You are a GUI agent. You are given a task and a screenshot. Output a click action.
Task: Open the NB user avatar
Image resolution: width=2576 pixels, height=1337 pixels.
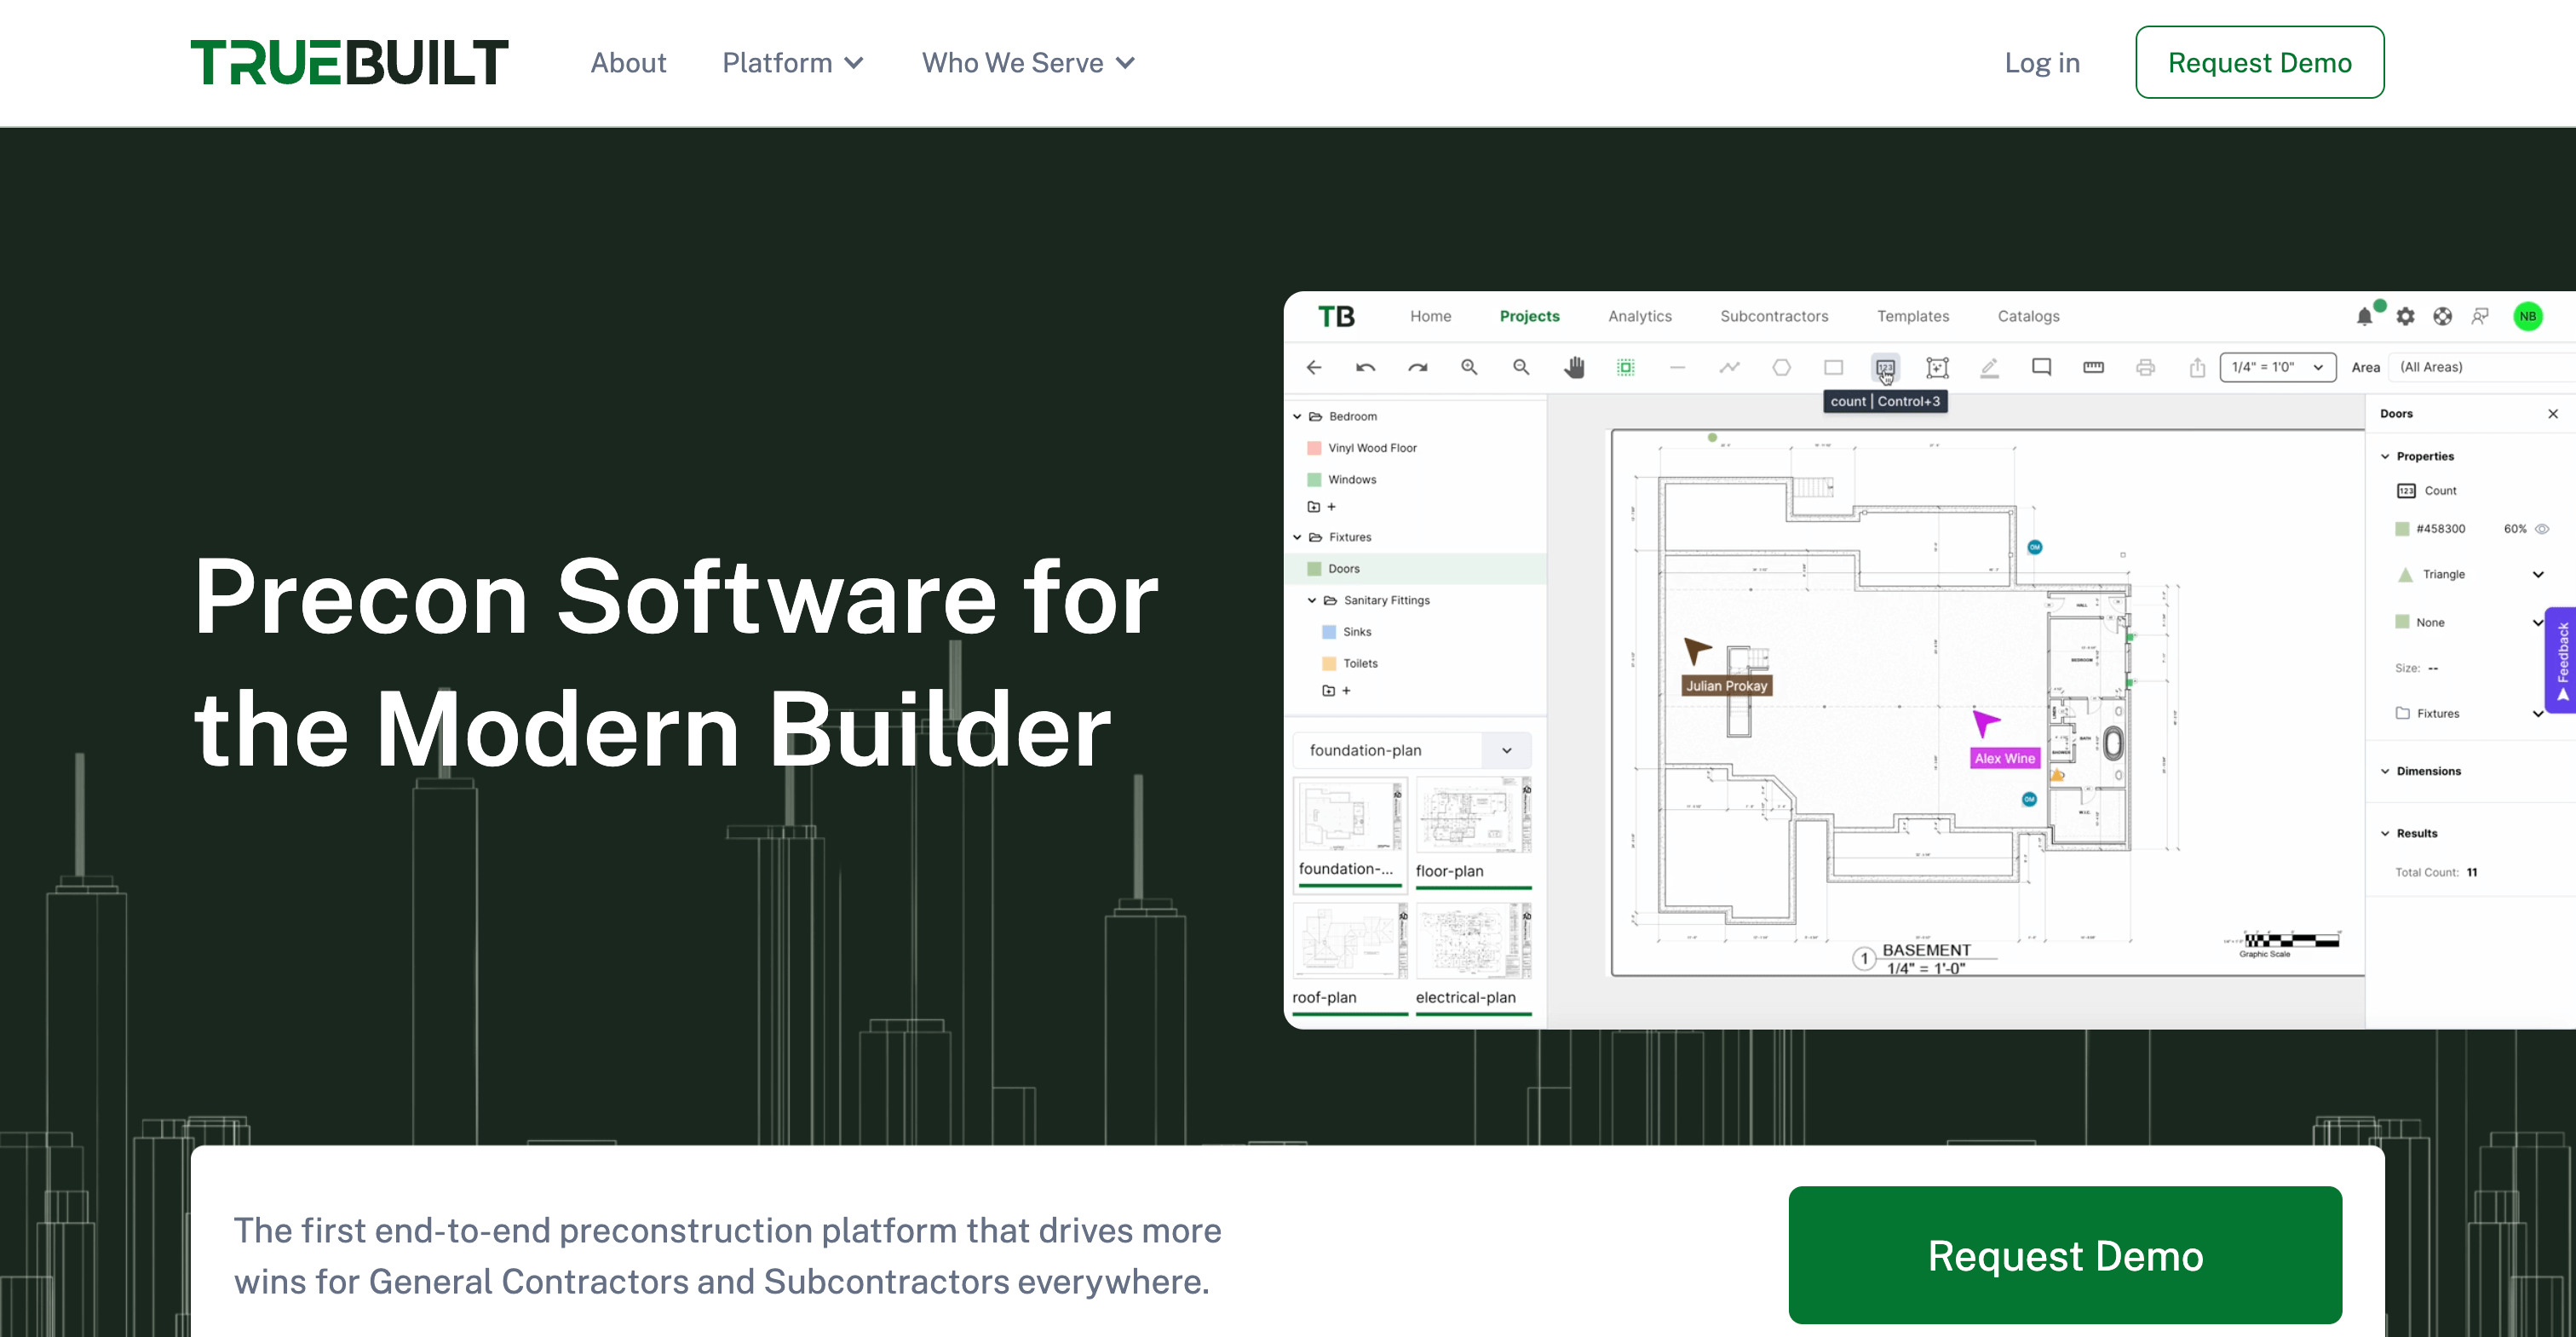click(2527, 316)
